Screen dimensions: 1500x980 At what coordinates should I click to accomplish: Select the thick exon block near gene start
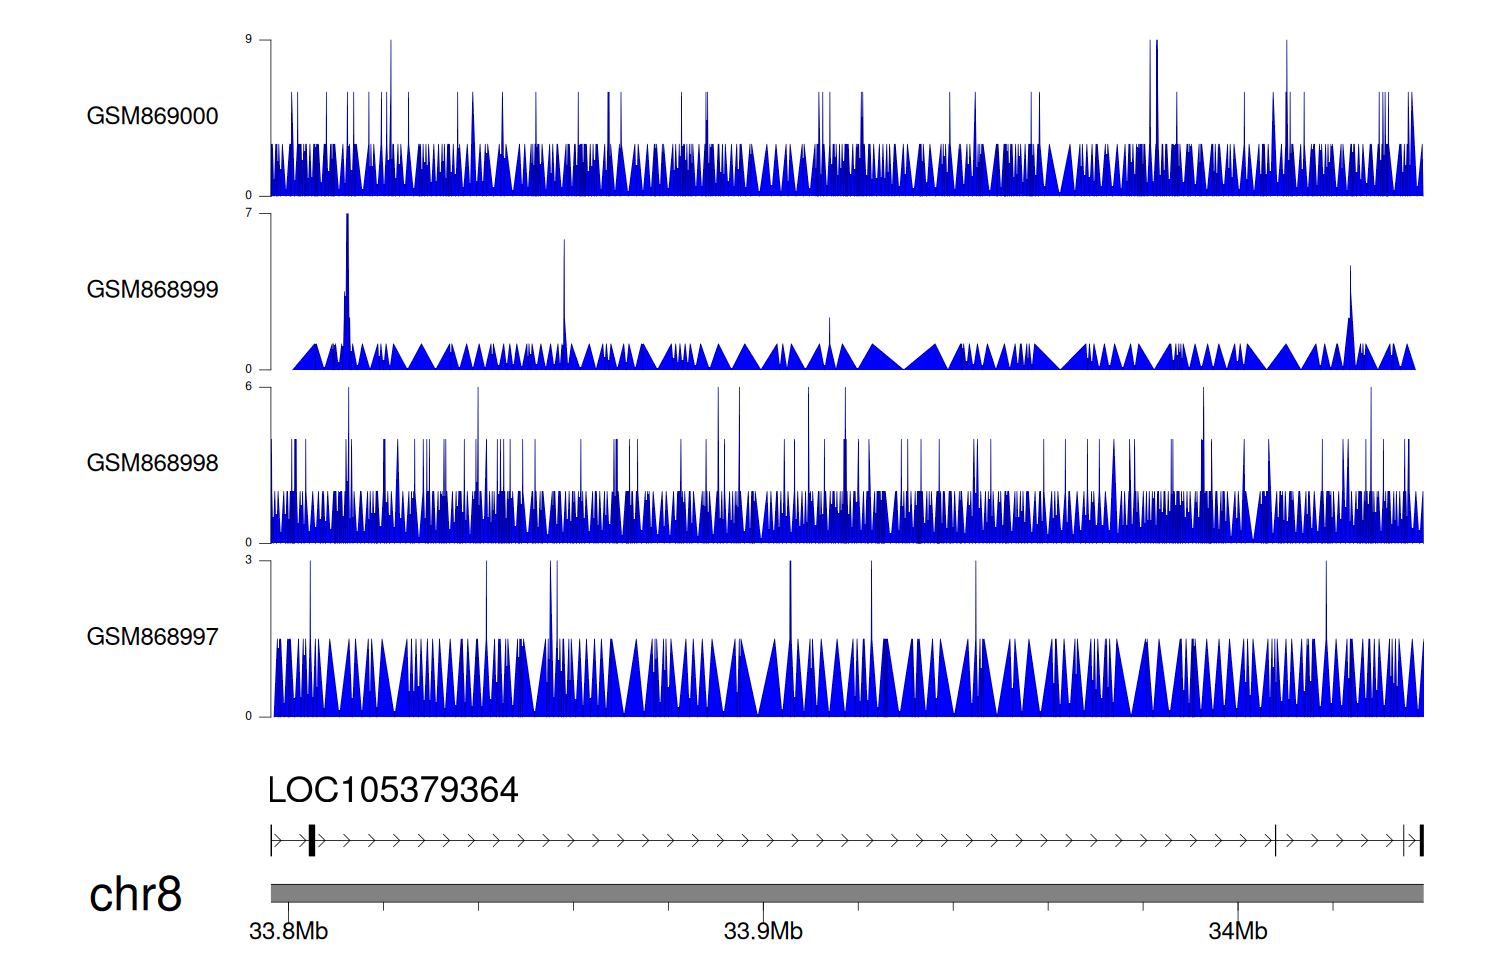coord(312,840)
